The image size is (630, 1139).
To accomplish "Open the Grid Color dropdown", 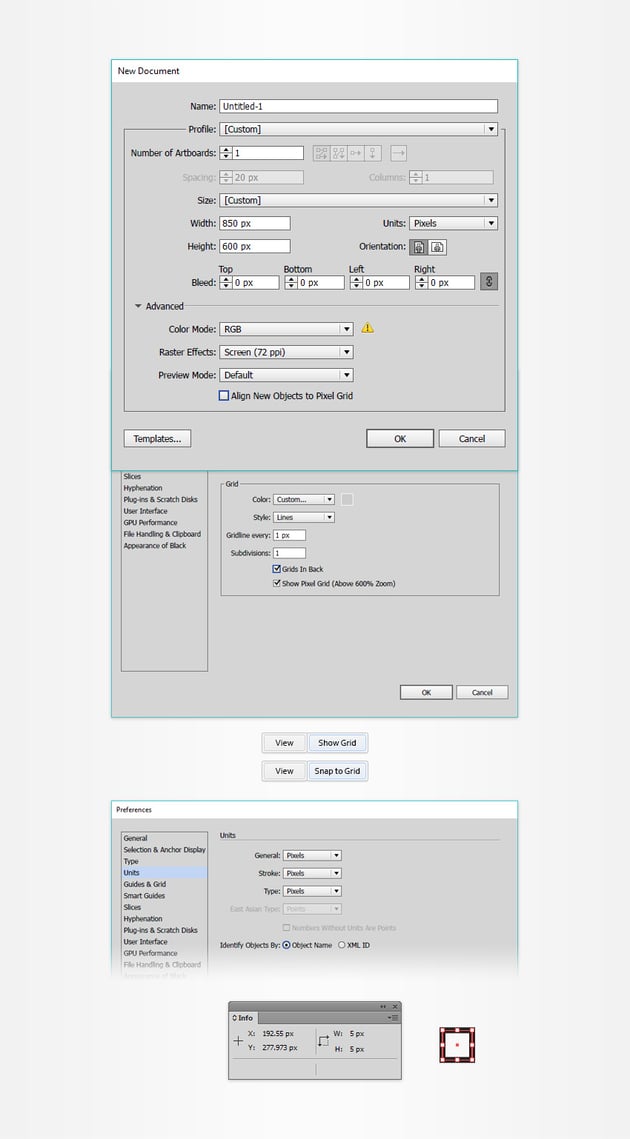I will [304, 500].
